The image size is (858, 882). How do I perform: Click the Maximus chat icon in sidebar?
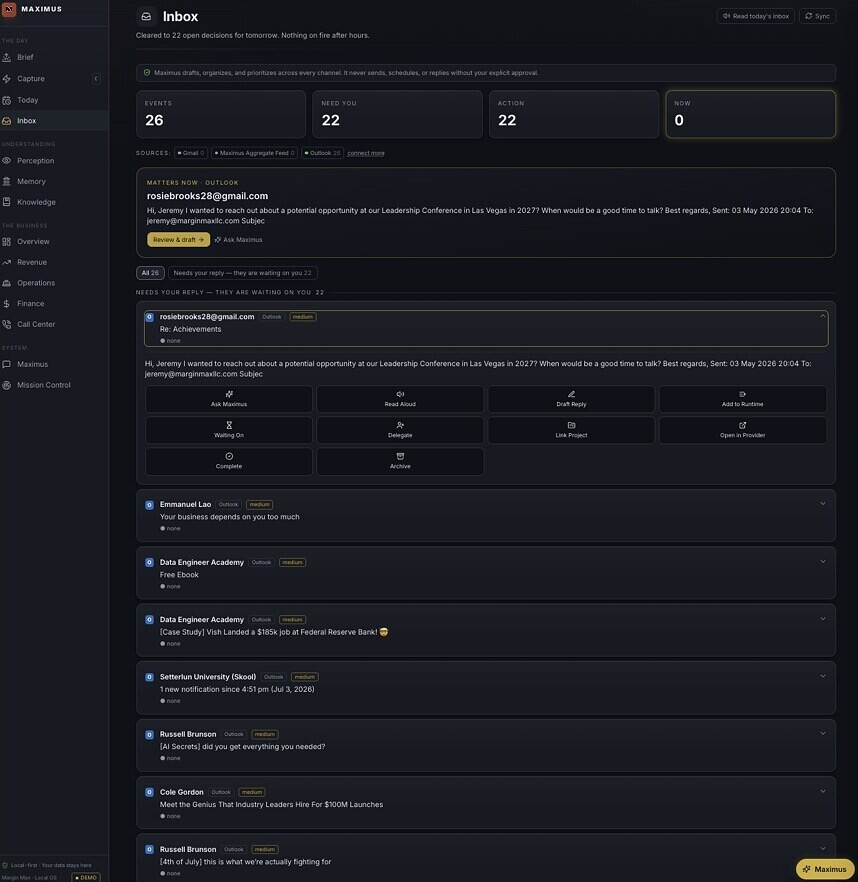[x=7, y=364]
